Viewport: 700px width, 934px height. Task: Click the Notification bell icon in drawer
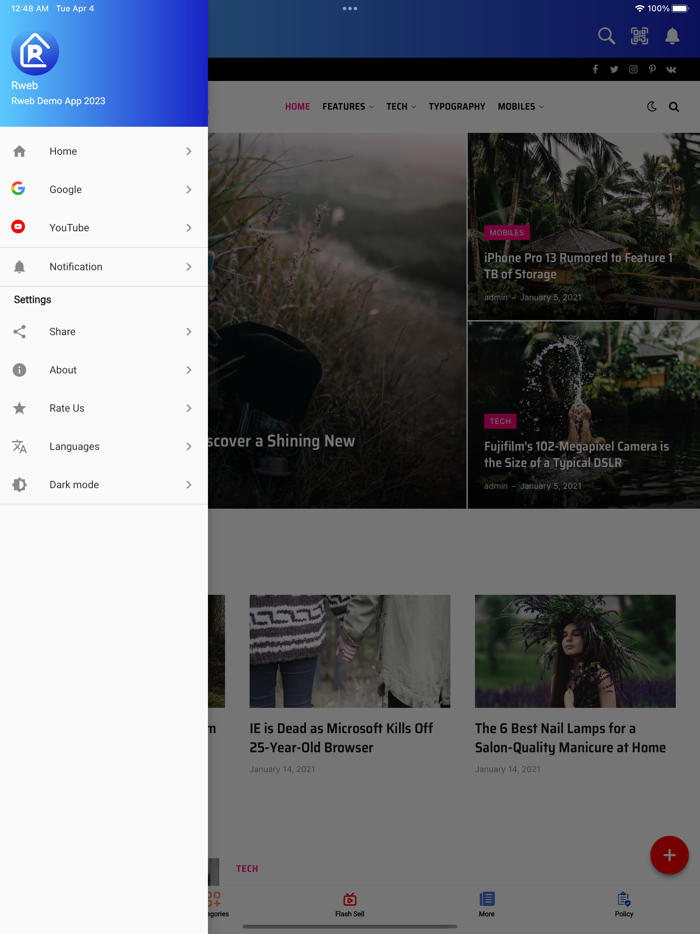(x=19, y=267)
